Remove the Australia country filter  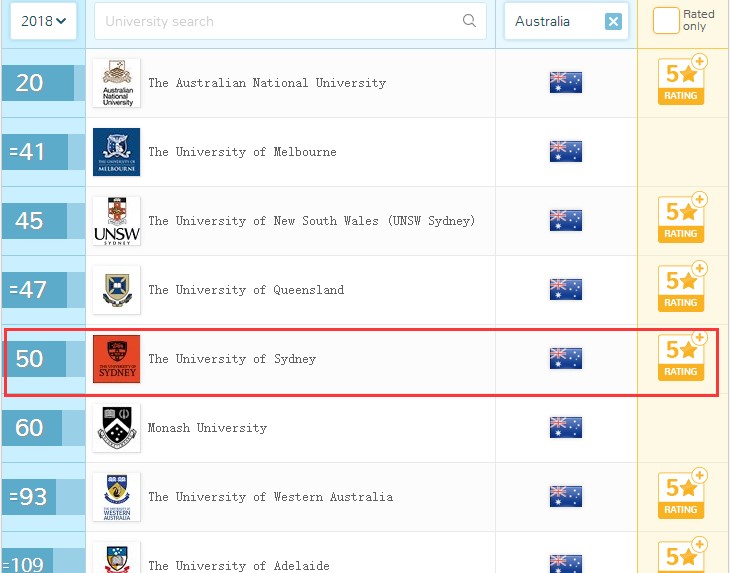pyautogui.click(x=613, y=22)
